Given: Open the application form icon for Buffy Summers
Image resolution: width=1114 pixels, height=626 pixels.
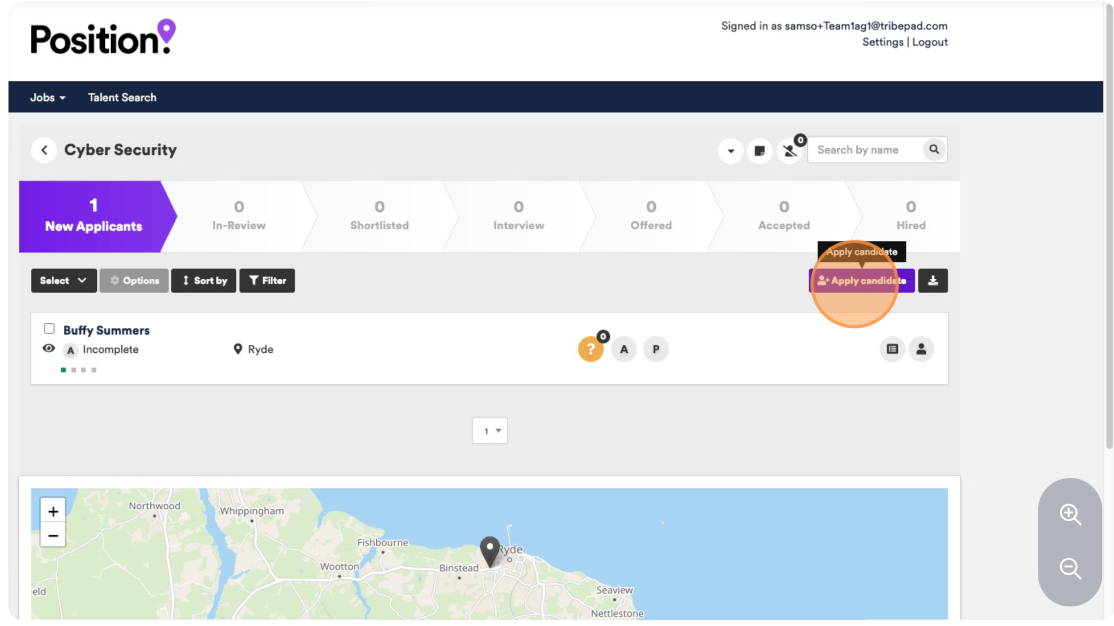Looking at the screenshot, I should tap(892, 349).
